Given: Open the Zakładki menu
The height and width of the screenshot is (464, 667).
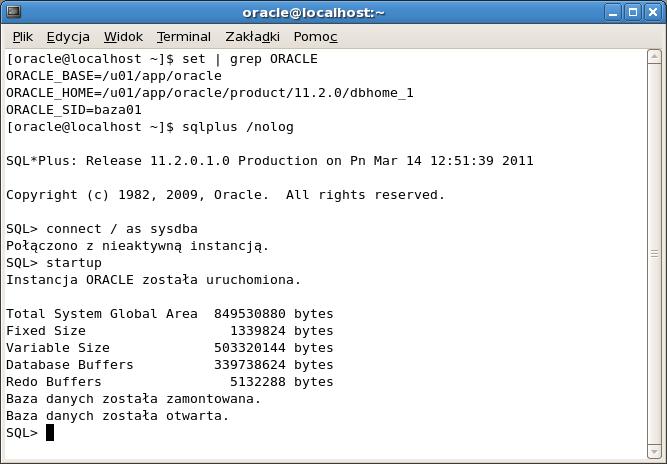Looking at the screenshot, I should point(252,37).
